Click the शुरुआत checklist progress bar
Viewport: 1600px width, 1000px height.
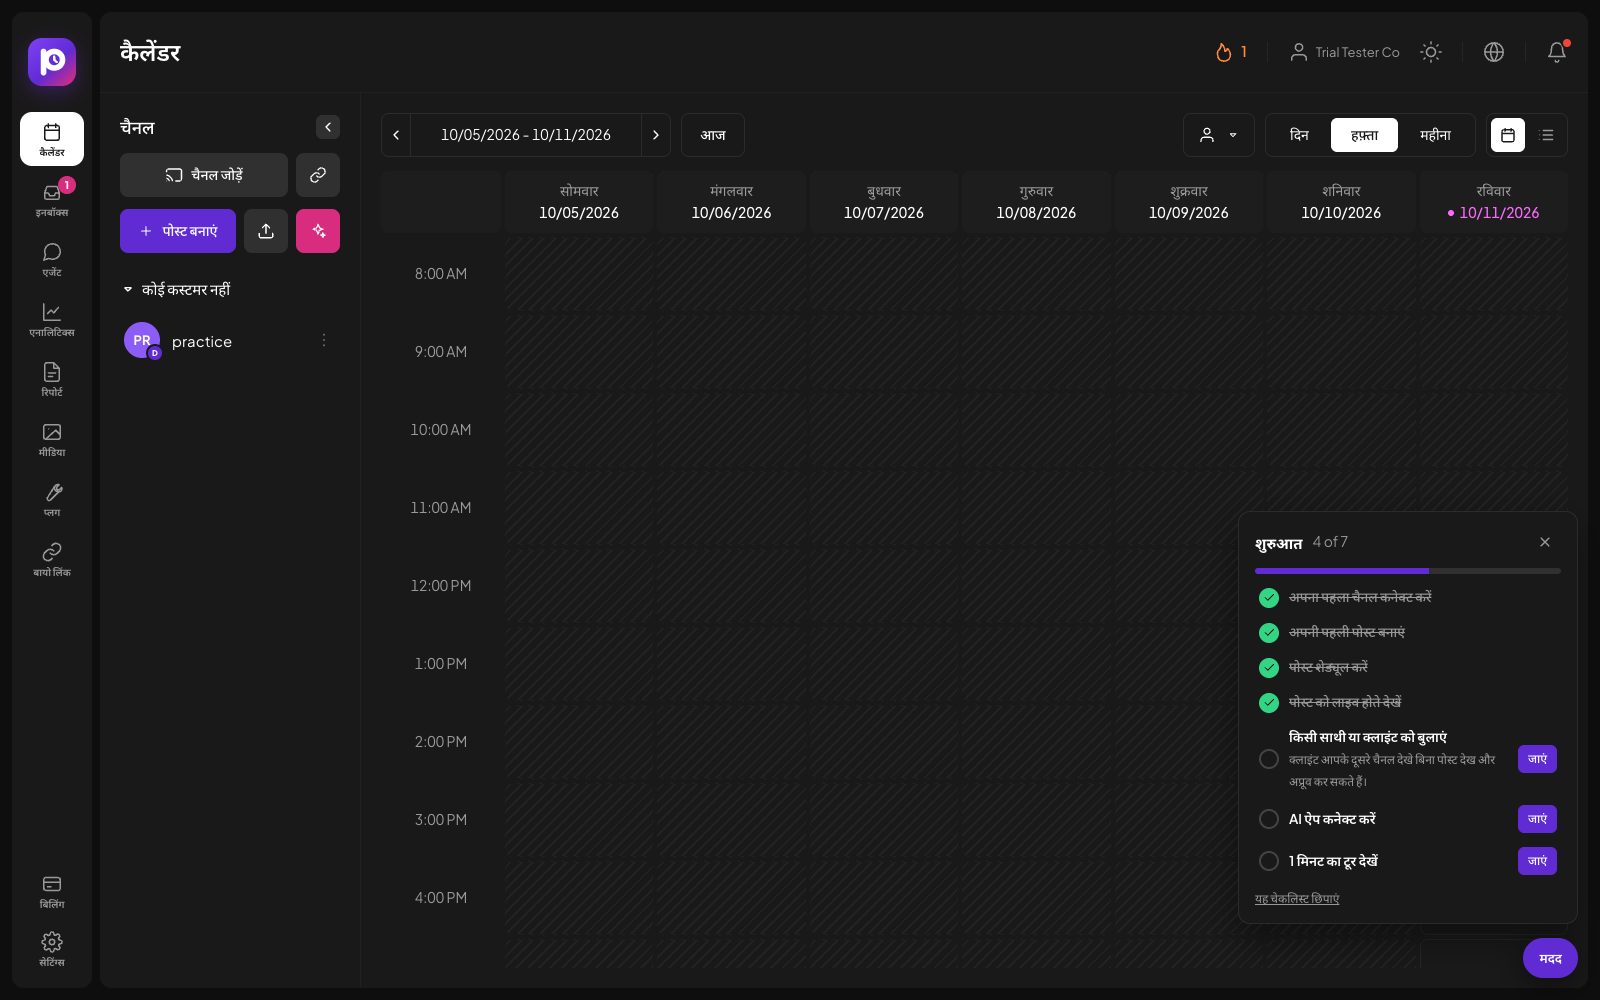click(x=1408, y=571)
